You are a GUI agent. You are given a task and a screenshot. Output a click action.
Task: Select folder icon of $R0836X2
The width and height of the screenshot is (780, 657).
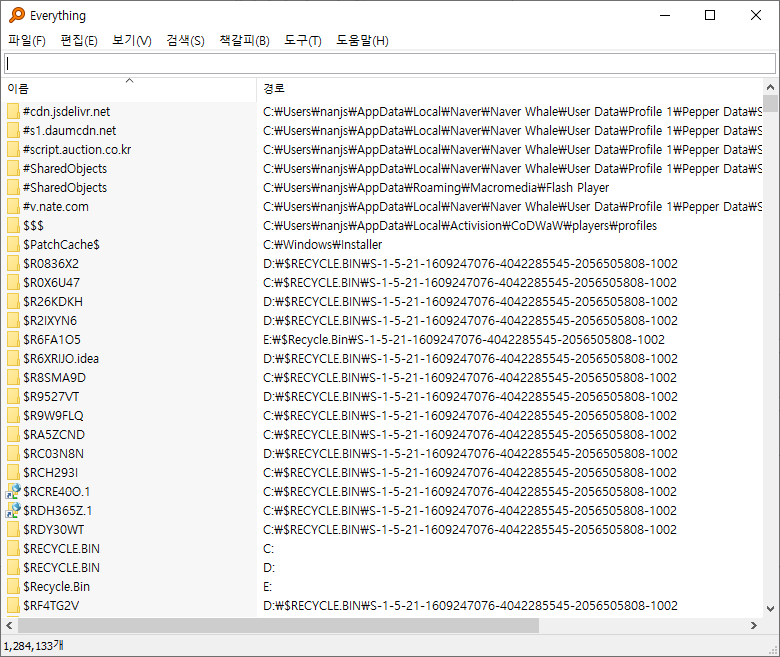click(13, 263)
